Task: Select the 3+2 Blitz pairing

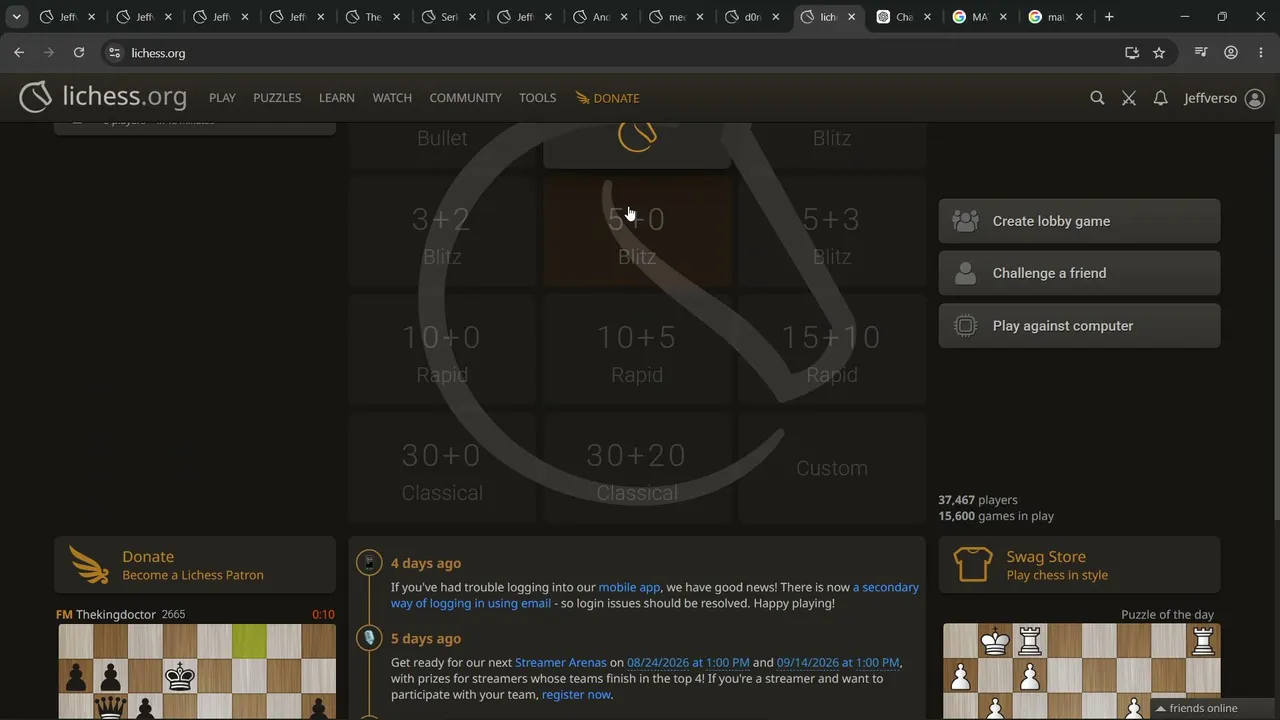Action: coord(442,232)
